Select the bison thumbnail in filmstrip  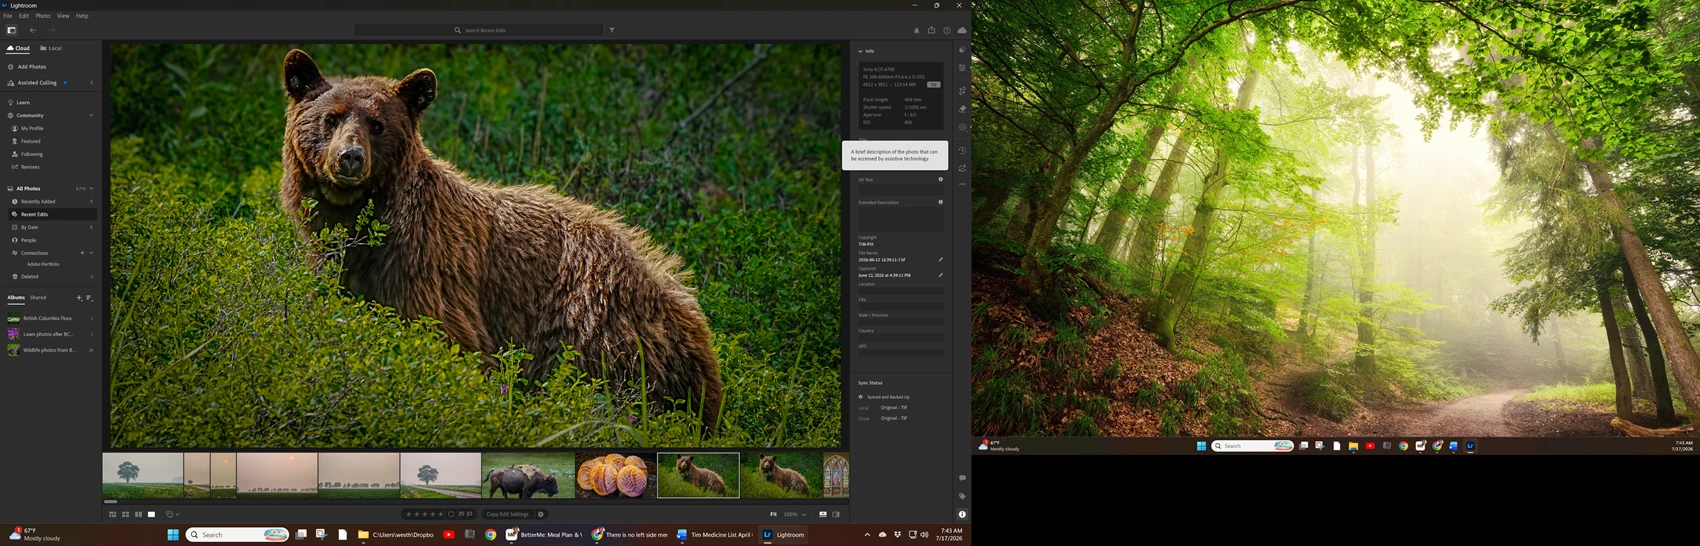point(528,475)
